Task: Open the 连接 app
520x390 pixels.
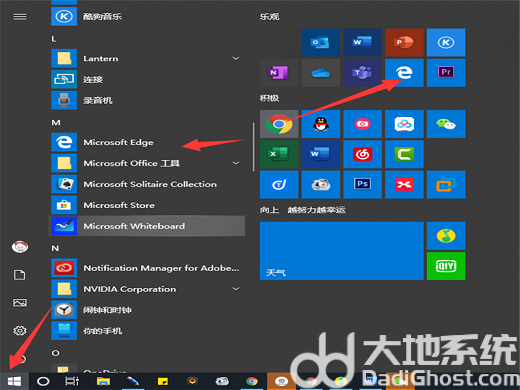Action: click(x=147, y=79)
